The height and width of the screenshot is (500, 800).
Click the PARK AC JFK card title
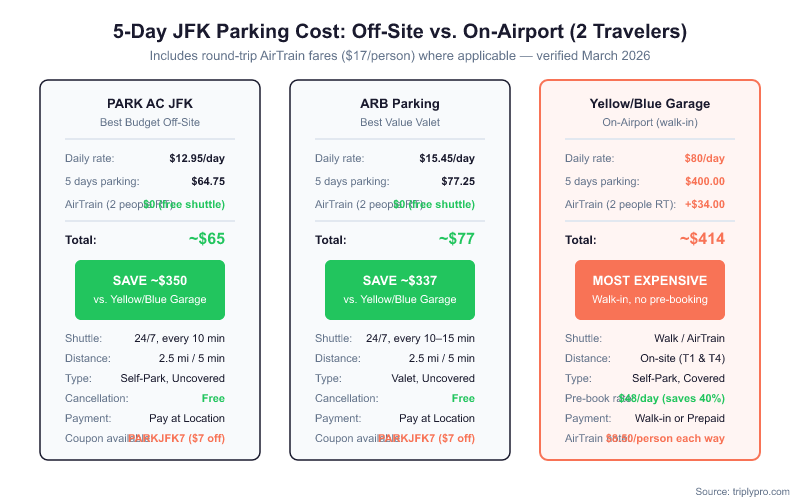150,103
